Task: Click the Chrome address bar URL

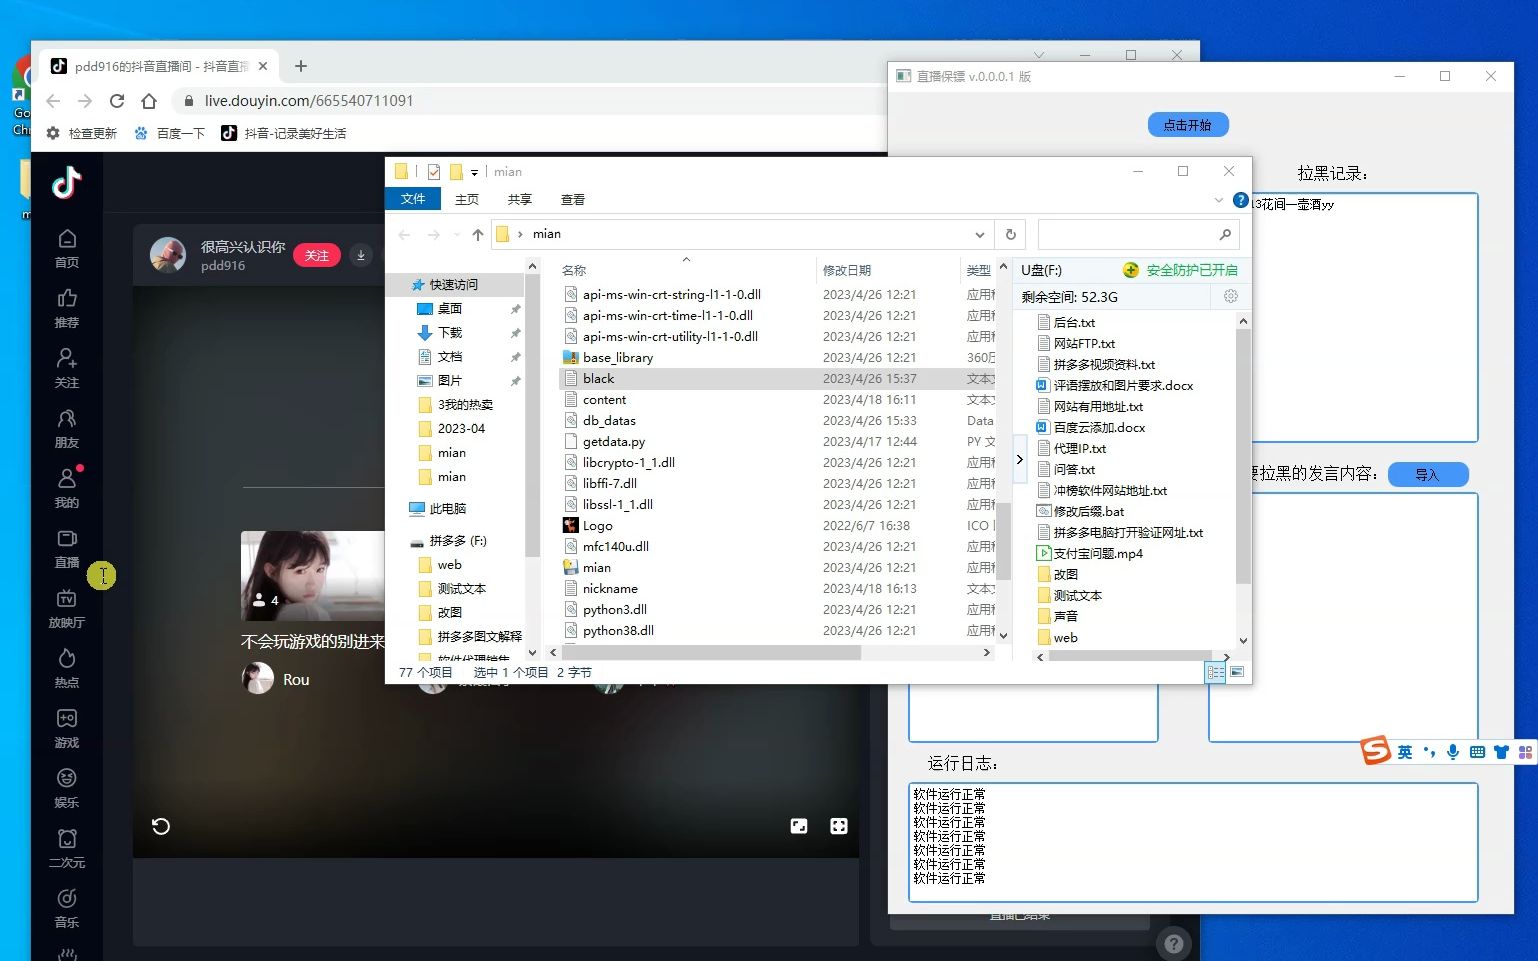Action: [309, 101]
